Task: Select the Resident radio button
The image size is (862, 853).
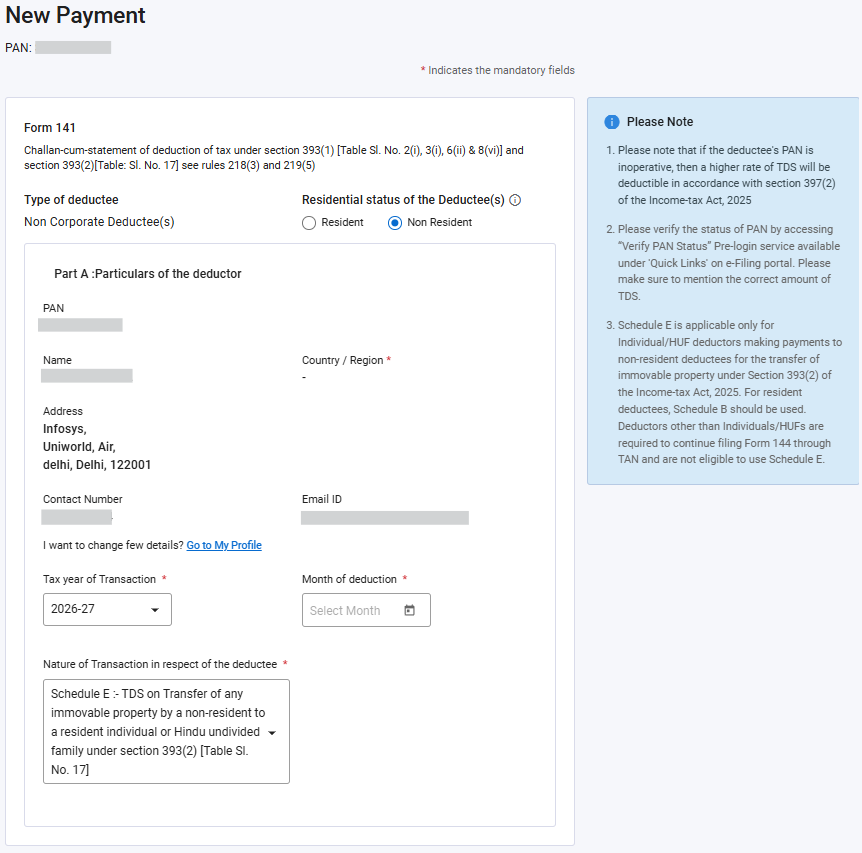Action: [309, 223]
